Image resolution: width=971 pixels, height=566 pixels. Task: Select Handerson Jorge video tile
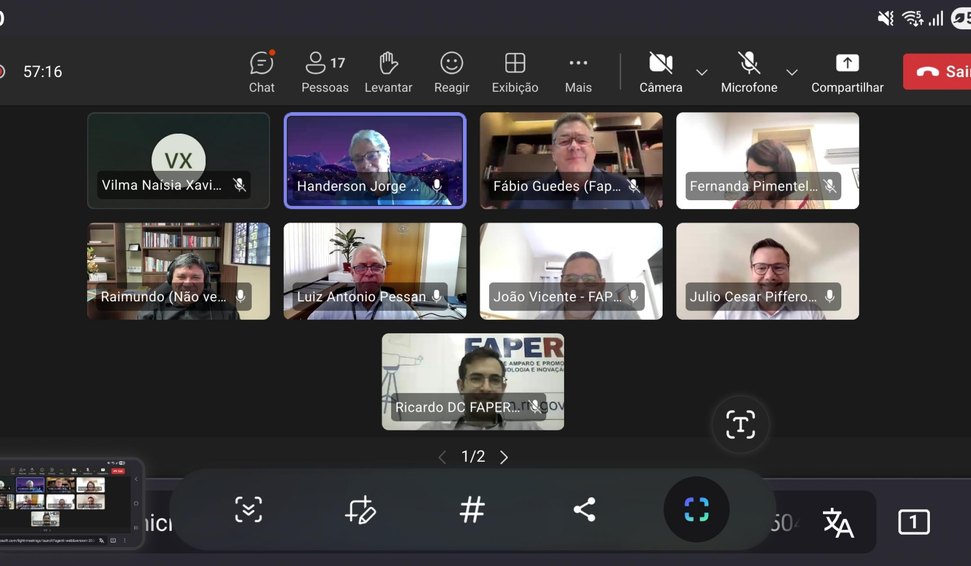click(x=375, y=160)
